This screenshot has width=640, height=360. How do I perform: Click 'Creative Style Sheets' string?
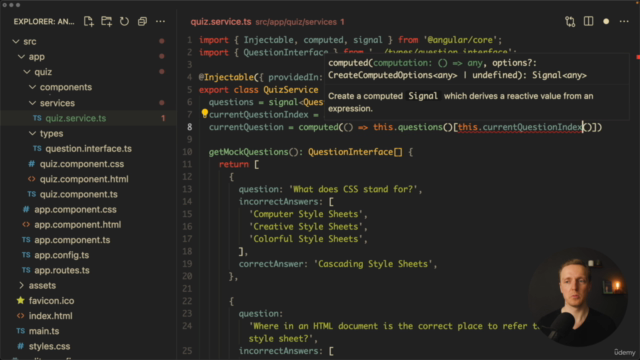[x=306, y=227]
